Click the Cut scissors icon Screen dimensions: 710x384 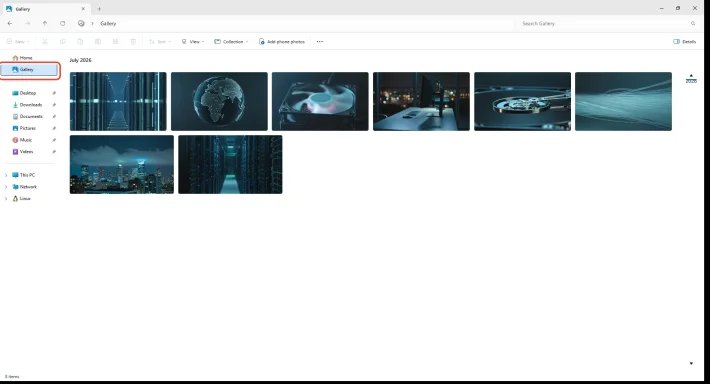(x=45, y=42)
